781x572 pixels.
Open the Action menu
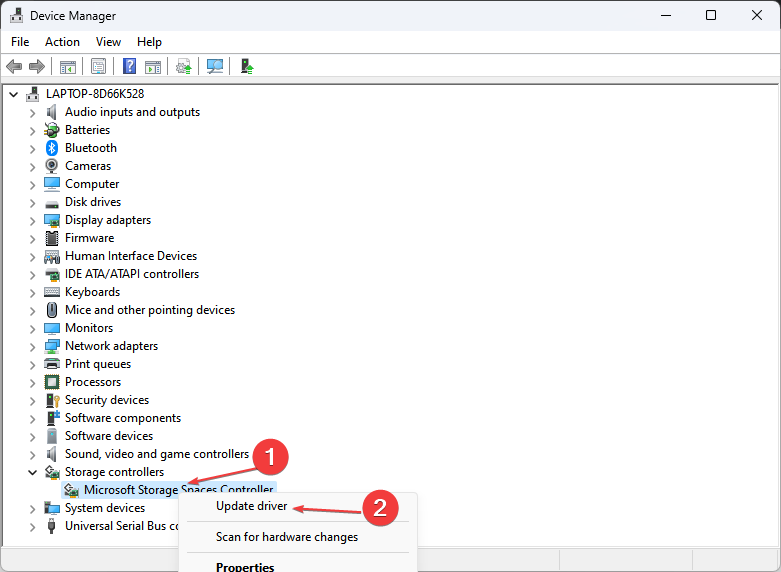[62, 42]
